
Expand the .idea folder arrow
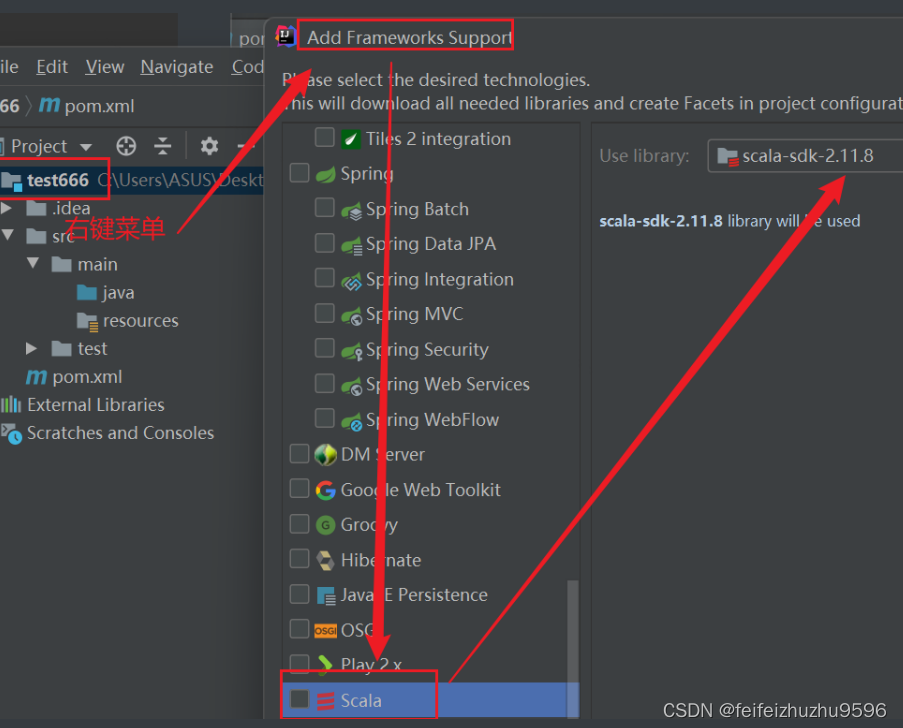pyautogui.click(x=6, y=208)
